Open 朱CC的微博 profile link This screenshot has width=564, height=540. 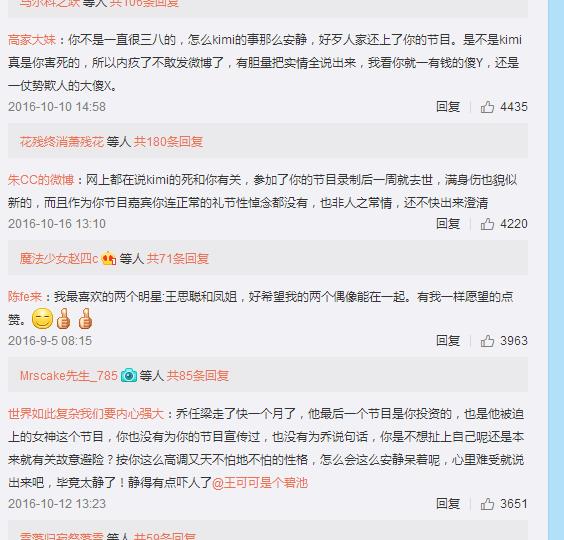41,180
